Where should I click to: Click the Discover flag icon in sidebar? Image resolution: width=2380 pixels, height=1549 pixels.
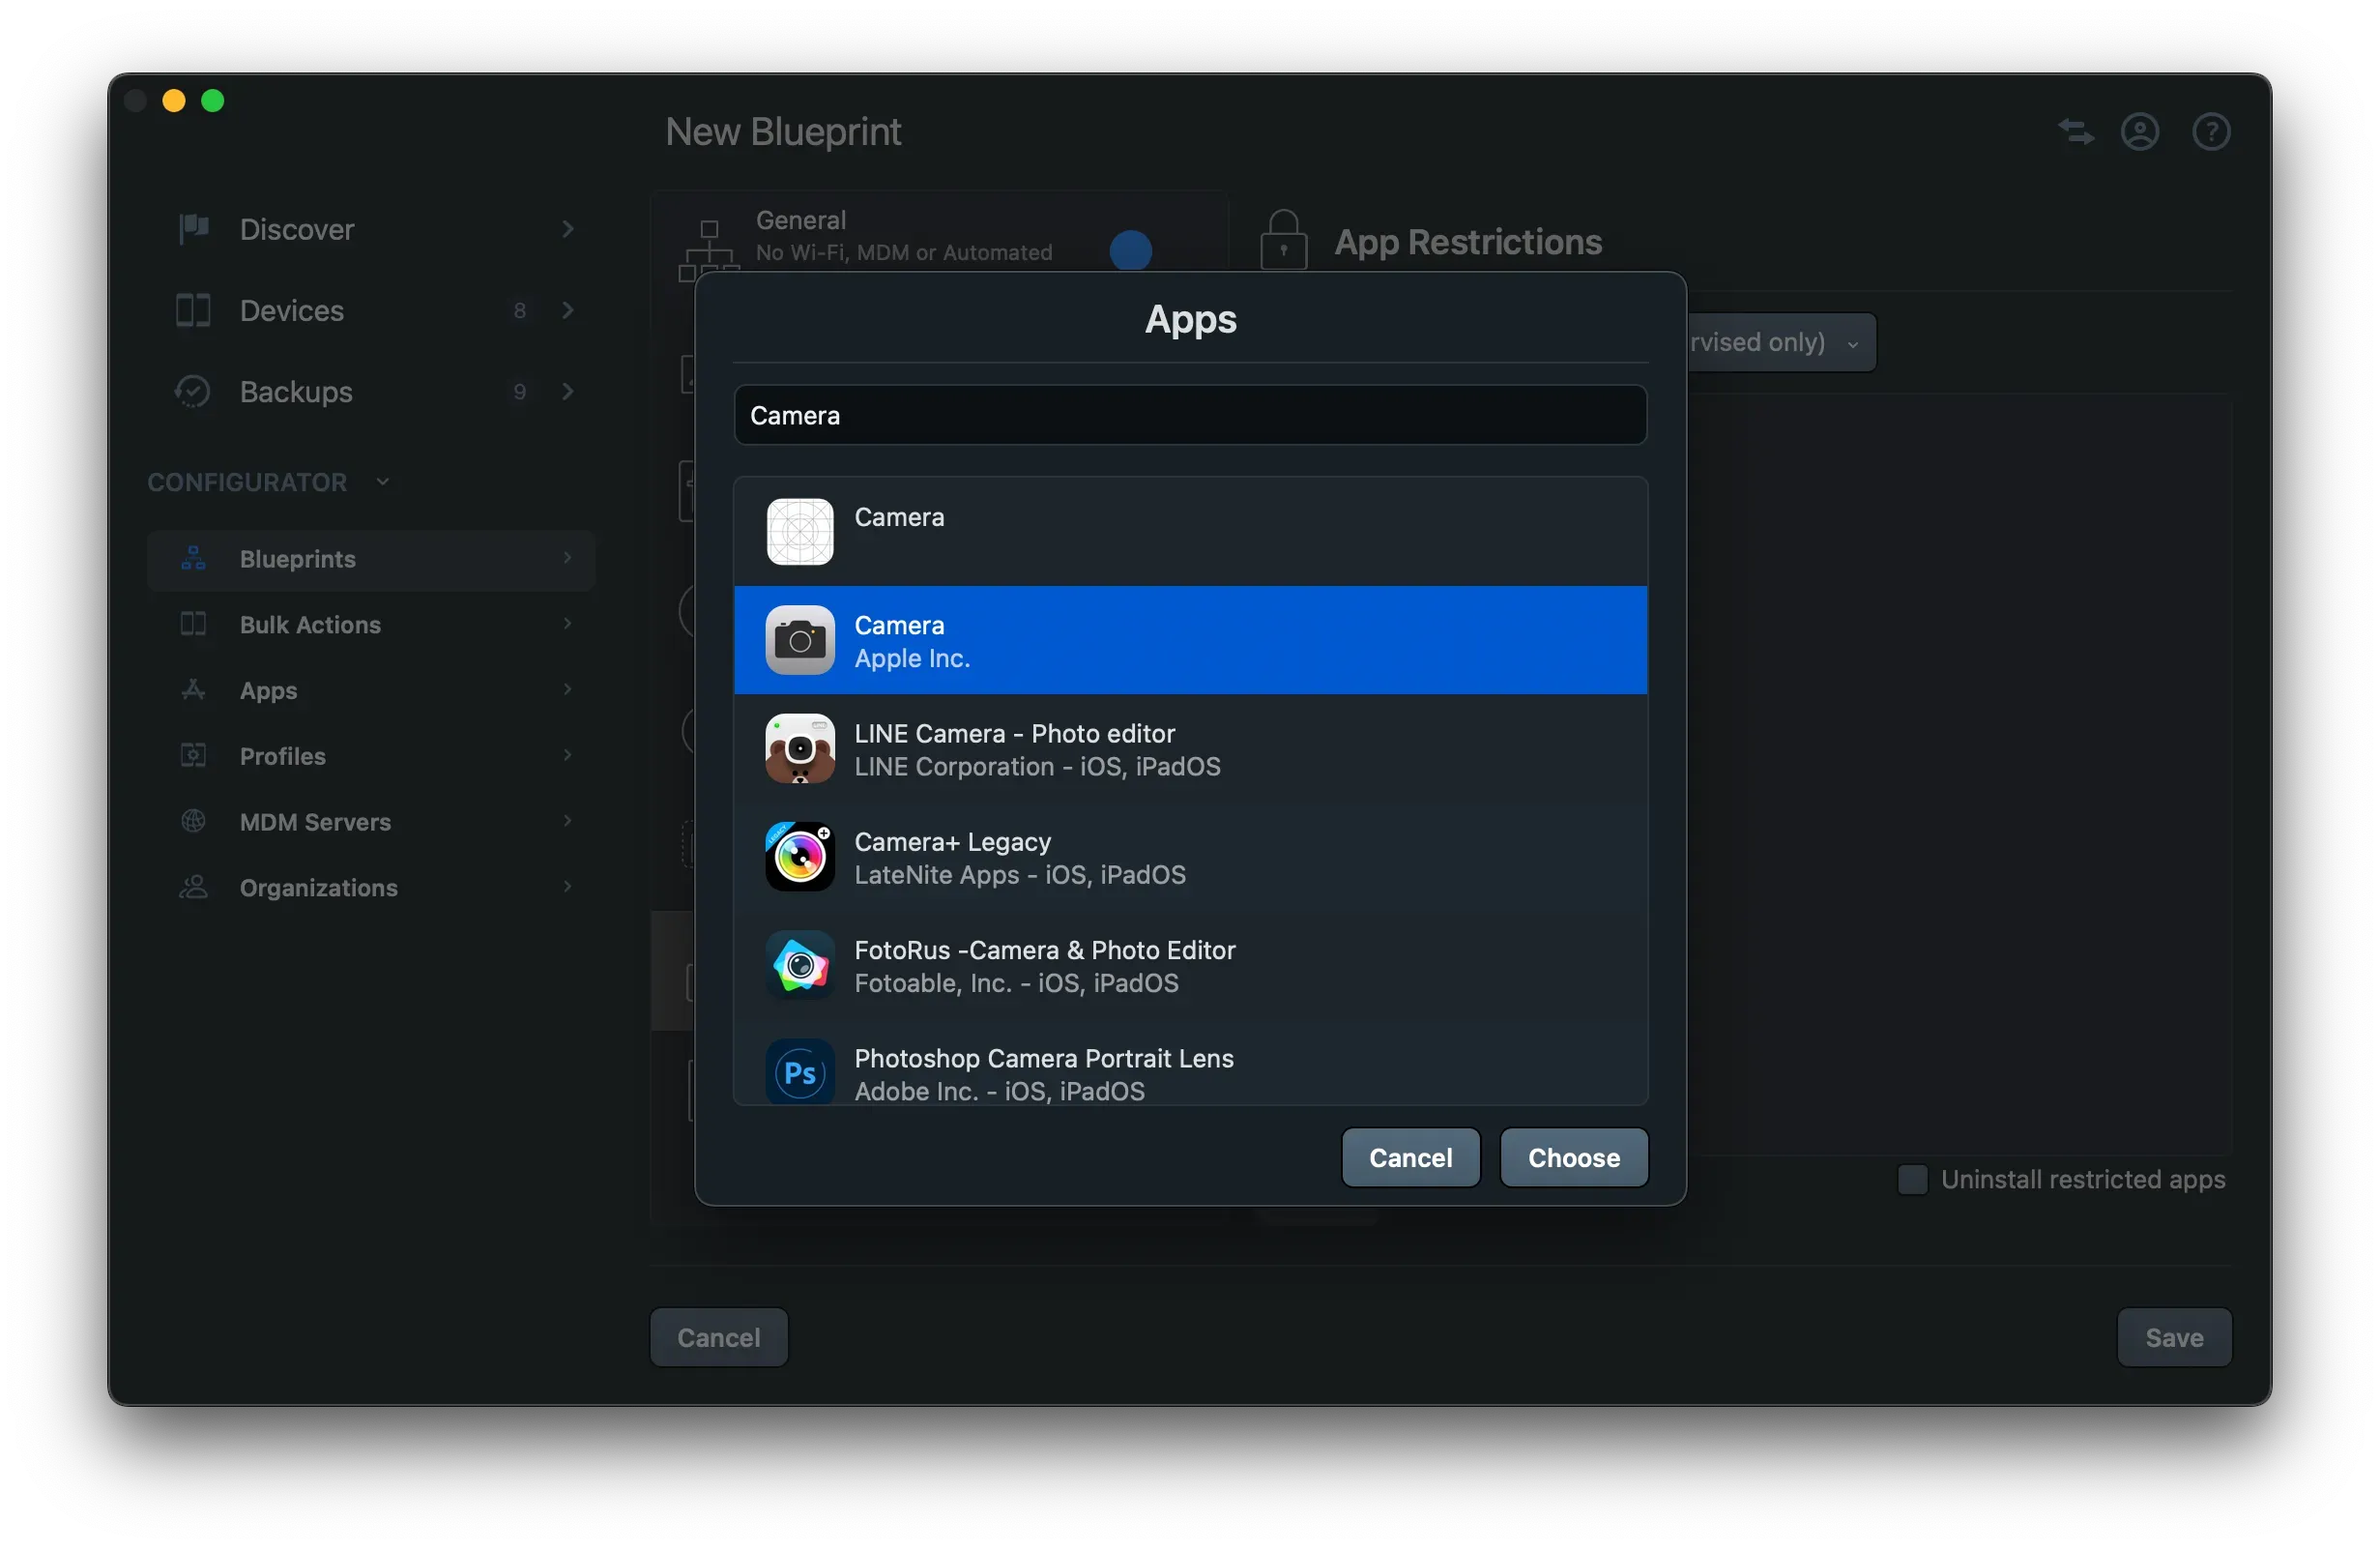pyautogui.click(x=193, y=229)
